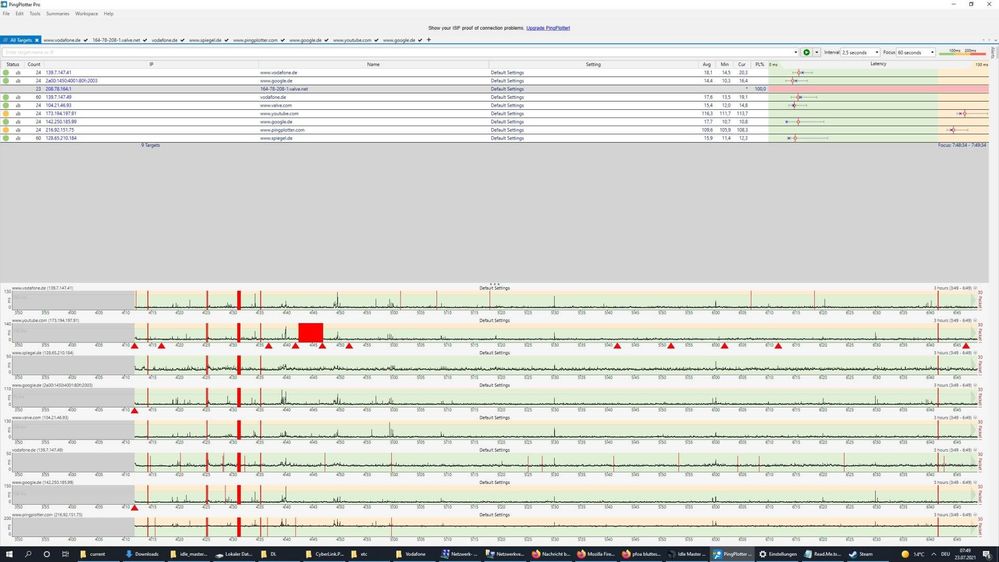
Task: Click the green Start/Resume tracing button
Action: click(806, 52)
